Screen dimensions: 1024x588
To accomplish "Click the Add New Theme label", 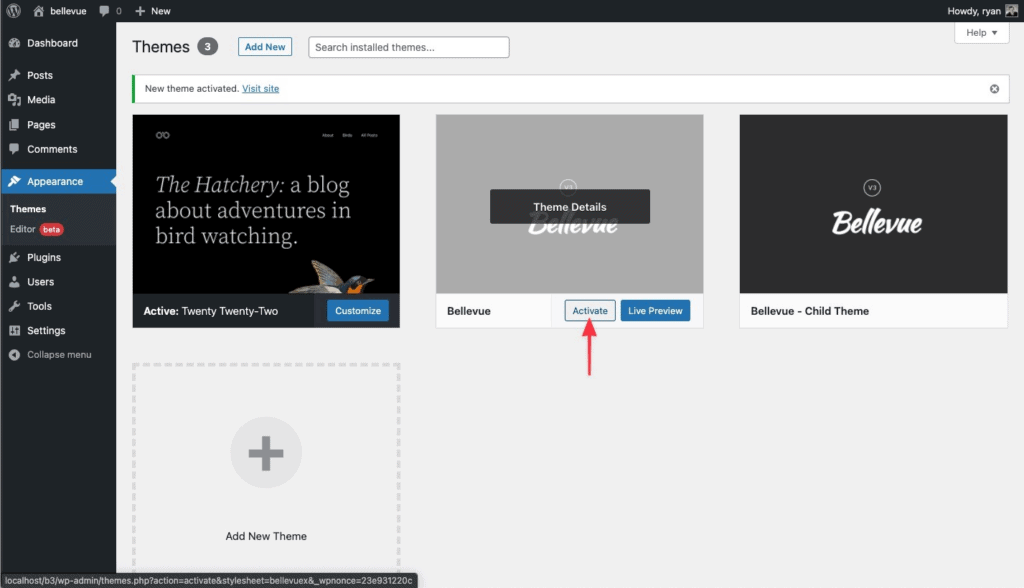I will pyautogui.click(x=266, y=536).
